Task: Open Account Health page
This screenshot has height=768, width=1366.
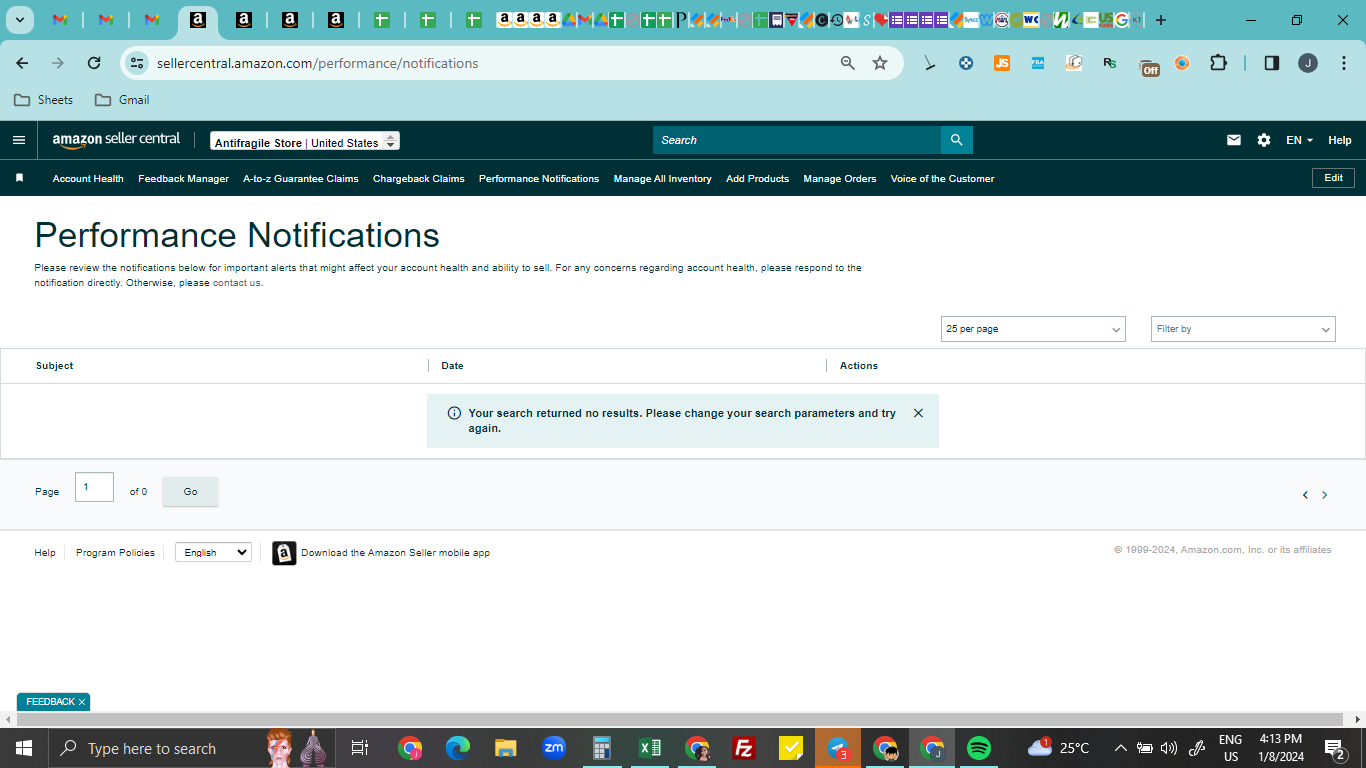Action: tap(88, 179)
